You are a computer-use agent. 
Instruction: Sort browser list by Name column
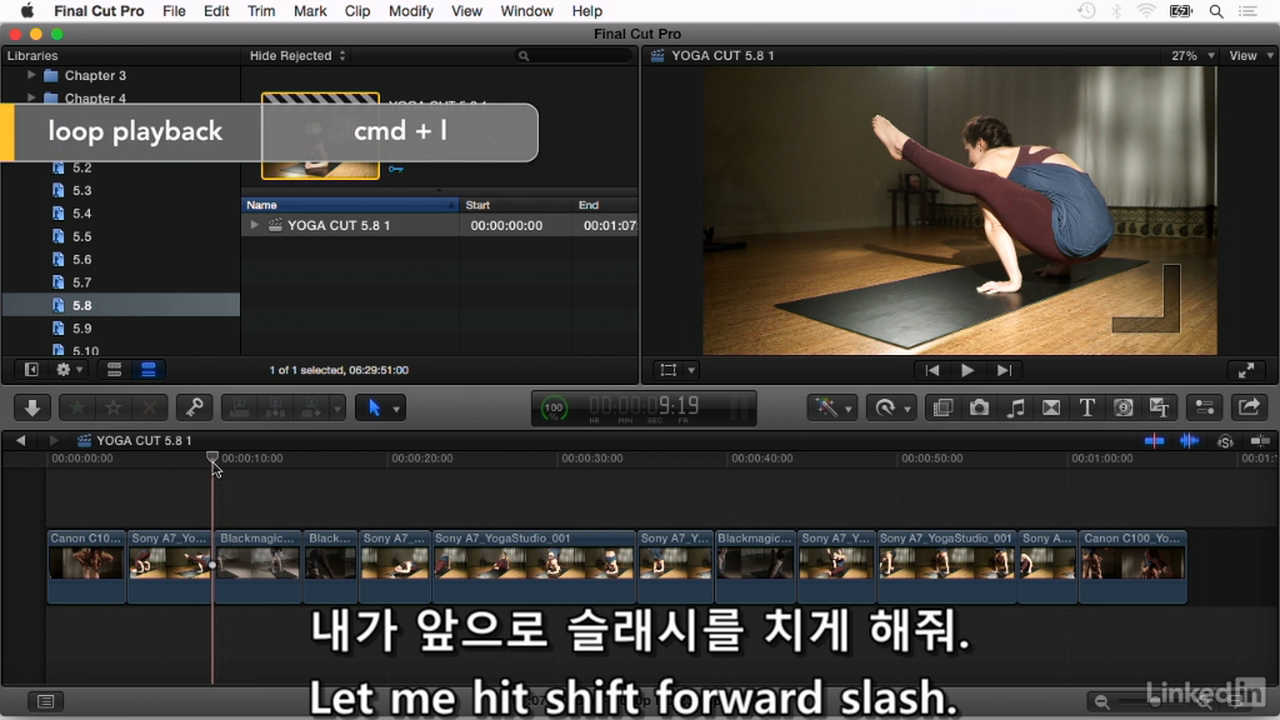pyautogui.click(x=350, y=204)
